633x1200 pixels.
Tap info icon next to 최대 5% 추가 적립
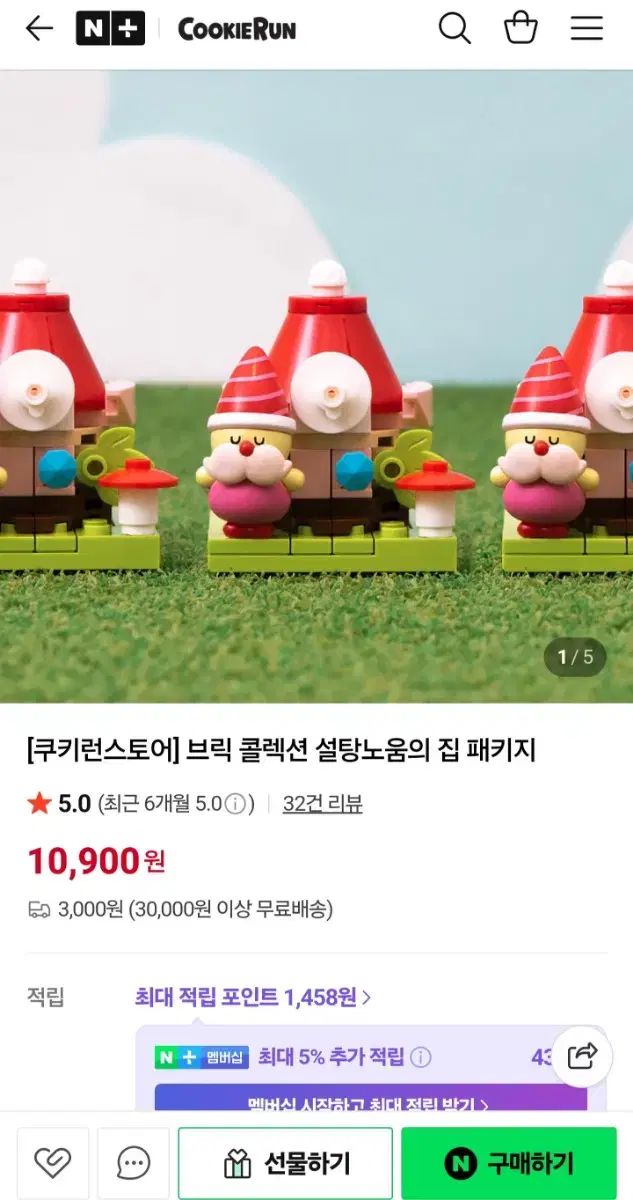(x=421, y=1057)
